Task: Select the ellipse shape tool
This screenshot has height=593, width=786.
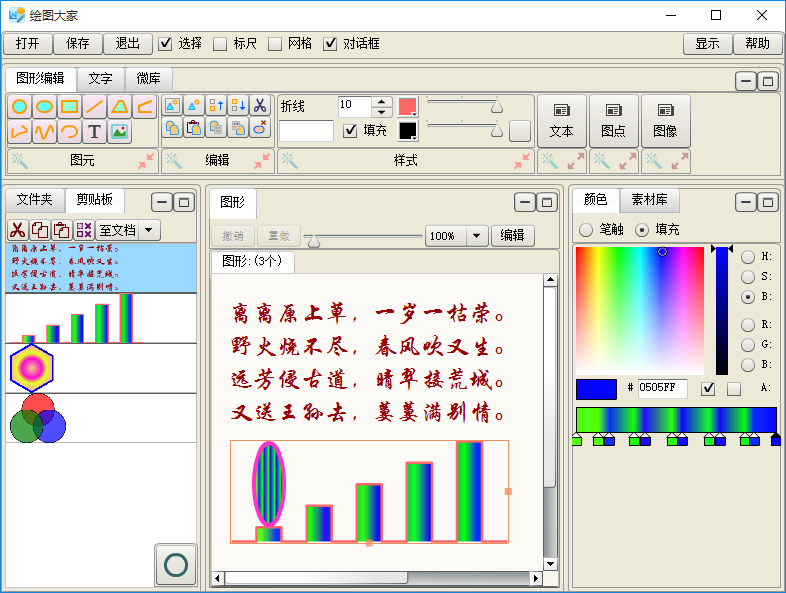Action: coord(45,106)
